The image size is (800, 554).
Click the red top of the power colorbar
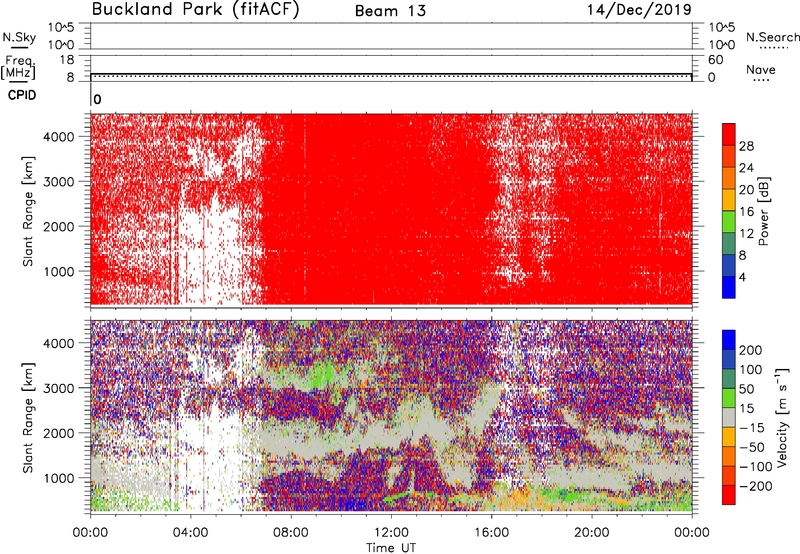pyautogui.click(x=729, y=134)
